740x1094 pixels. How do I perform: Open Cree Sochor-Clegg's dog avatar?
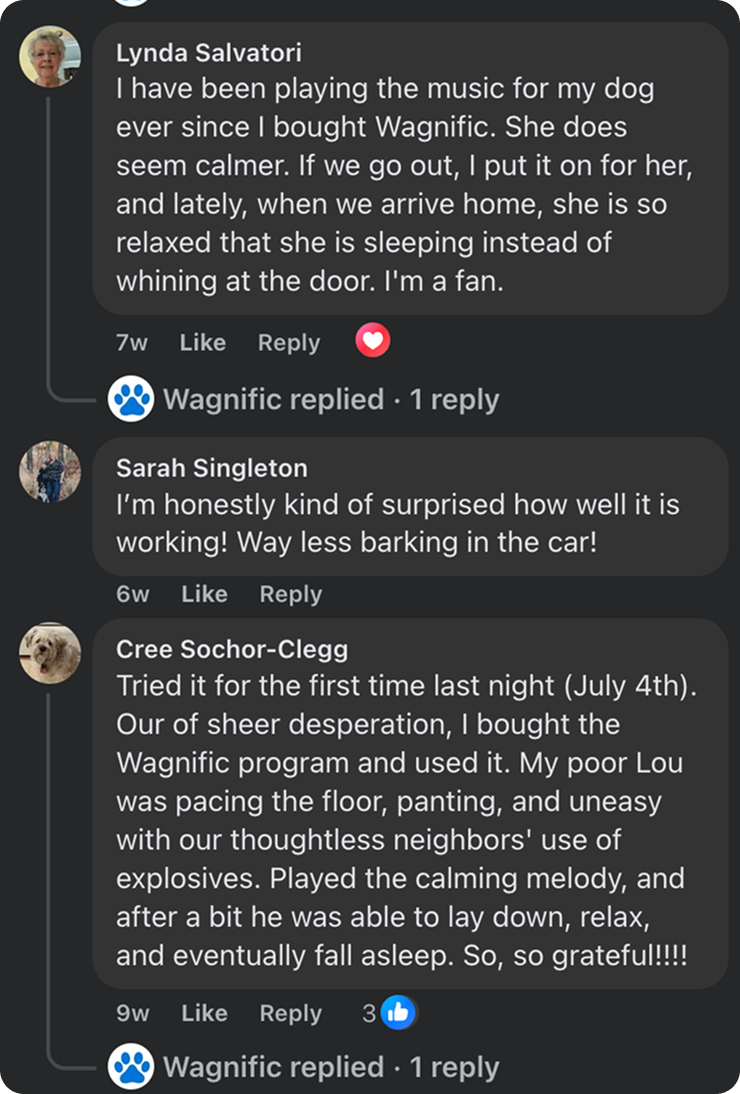pos(50,652)
